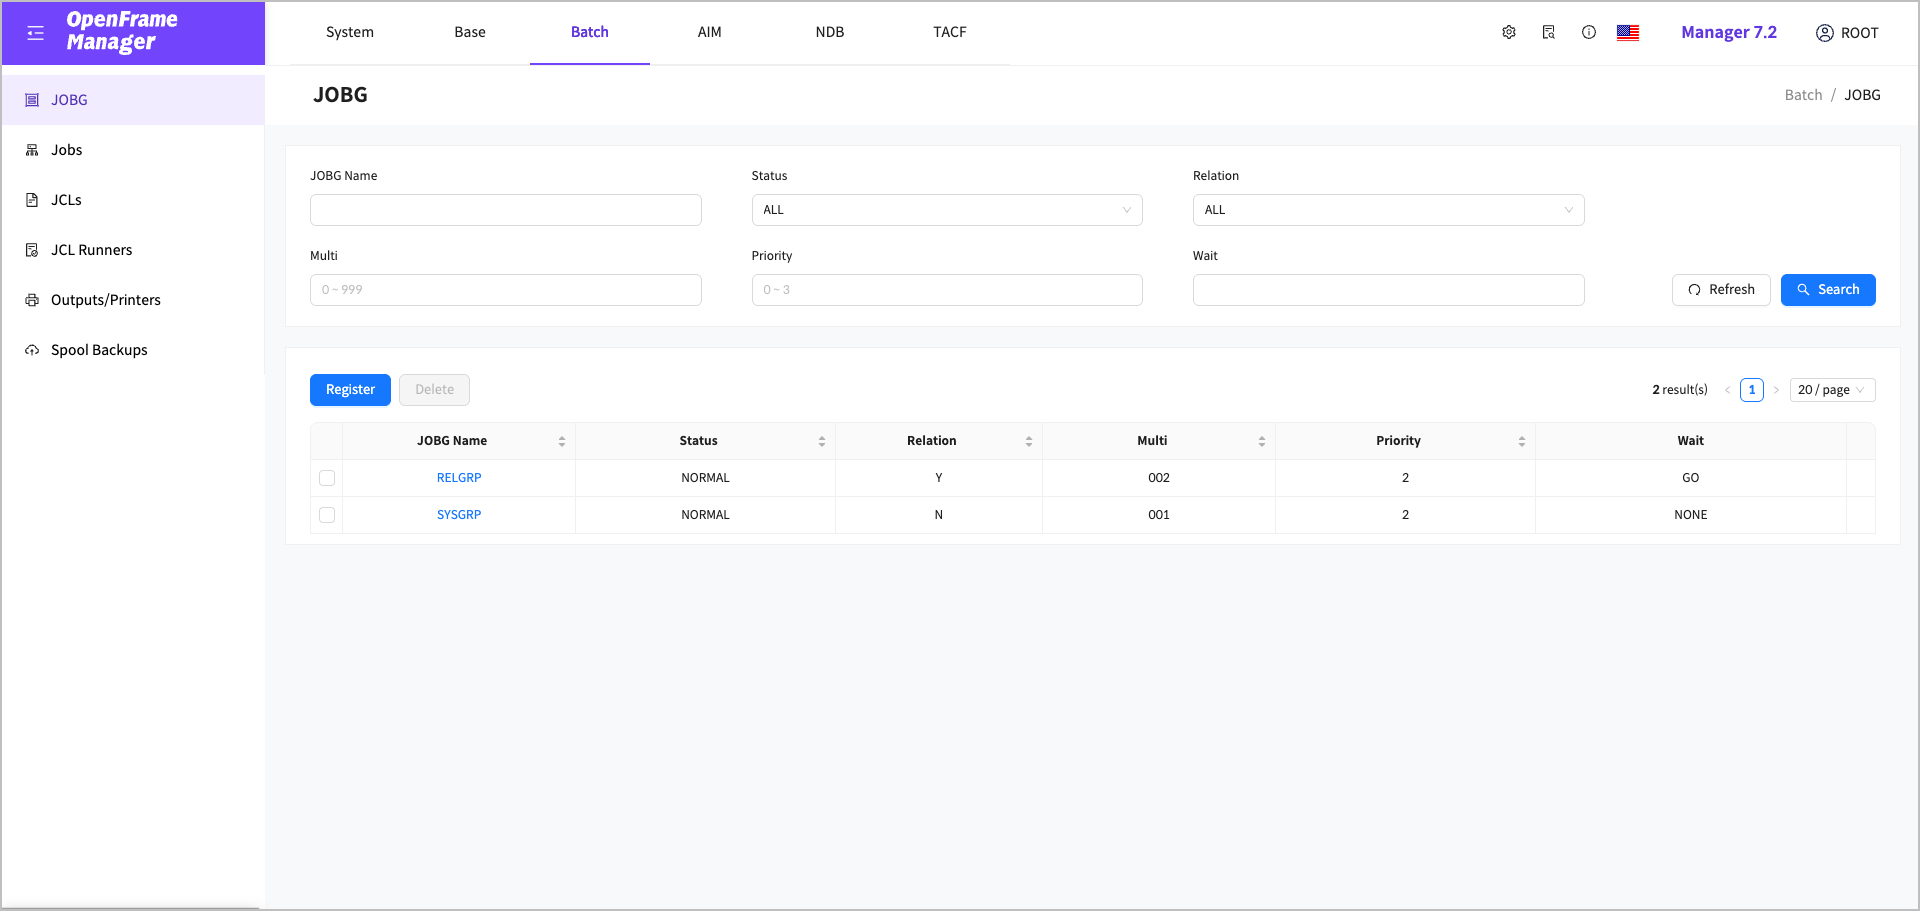Click the Jobs sidebar icon
This screenshot has height=911, width=1920.
[32, 150]
